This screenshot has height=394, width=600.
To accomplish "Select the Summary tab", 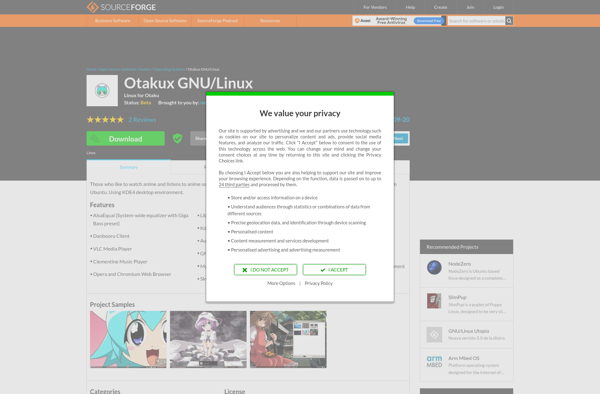I will click(x=129, y=167).
